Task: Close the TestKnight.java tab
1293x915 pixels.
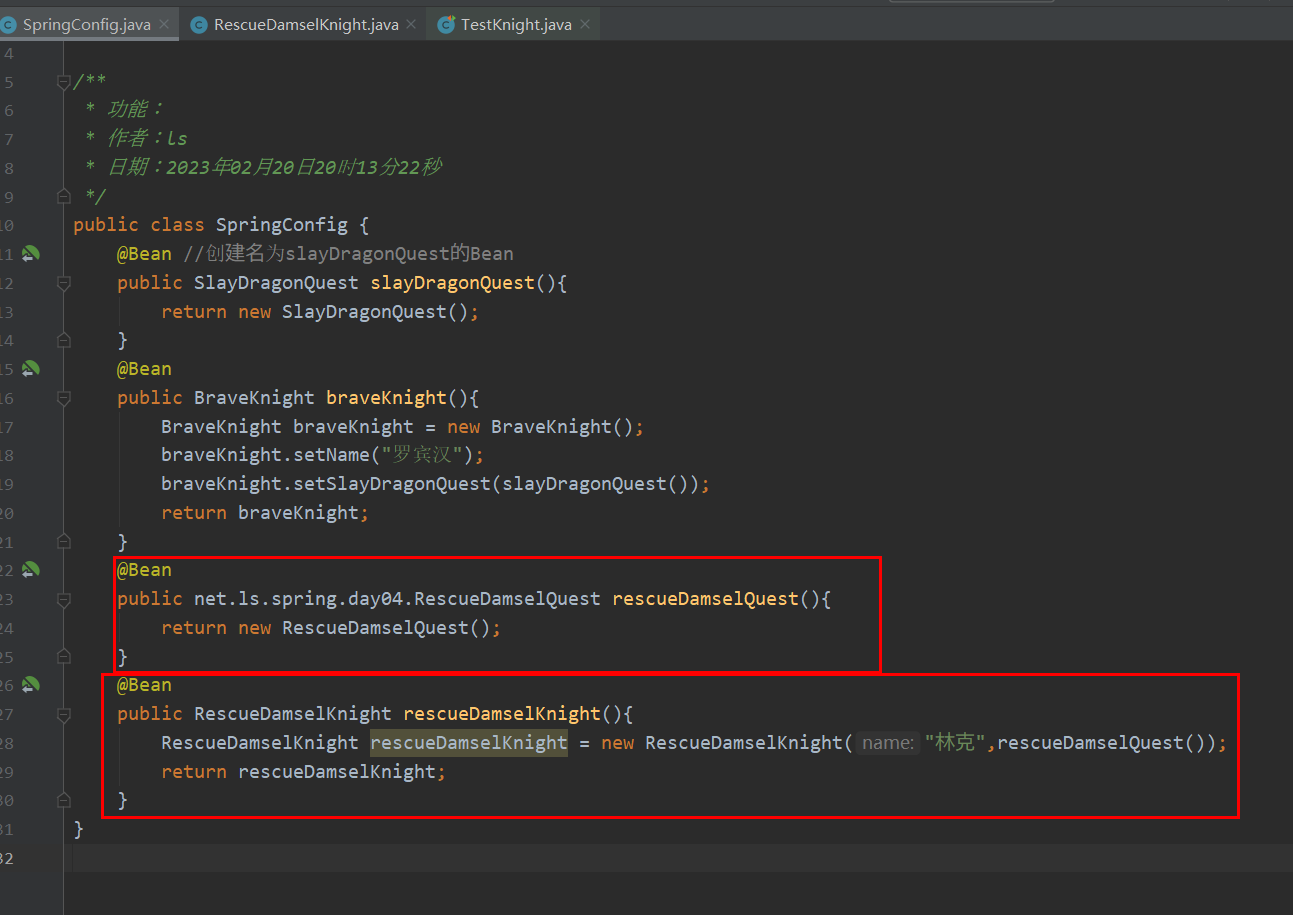Action: pos(585,25)
